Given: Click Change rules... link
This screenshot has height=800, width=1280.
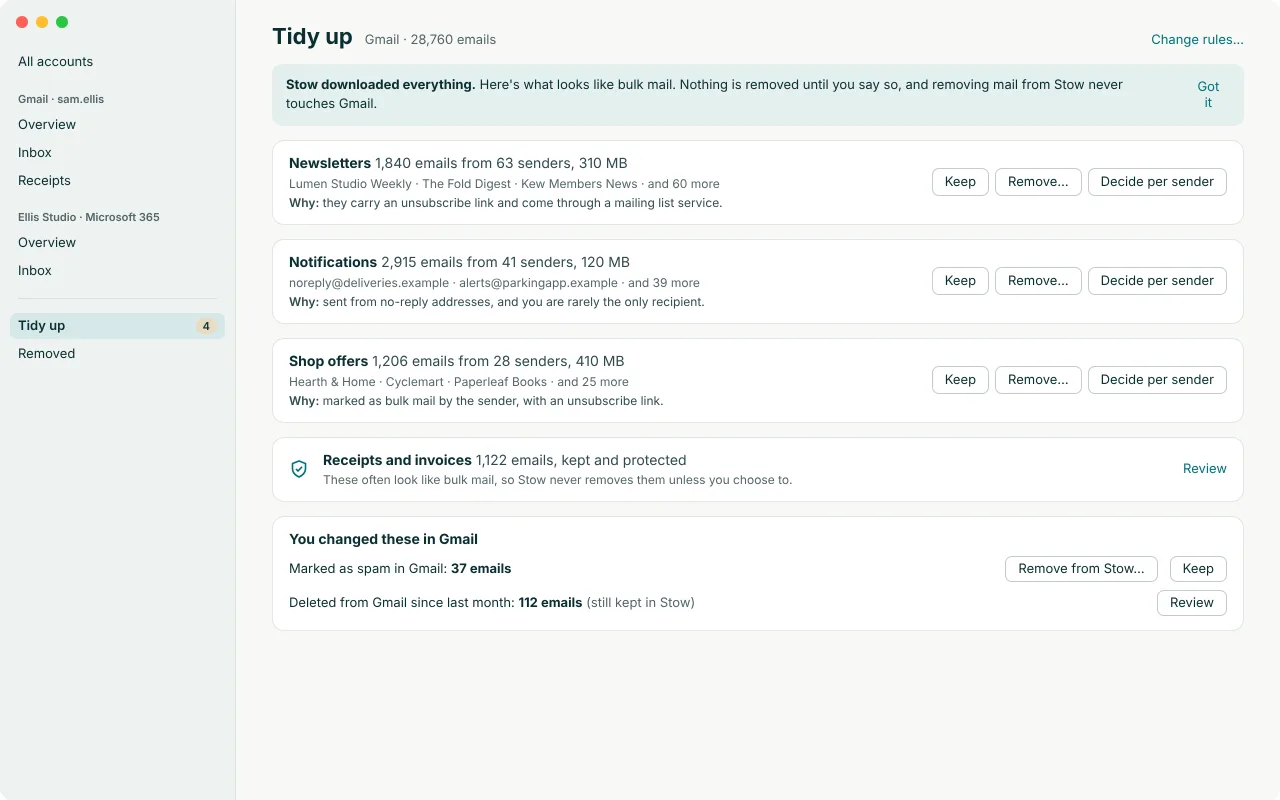Looking at the screenshot, I should coord(1197,40).
